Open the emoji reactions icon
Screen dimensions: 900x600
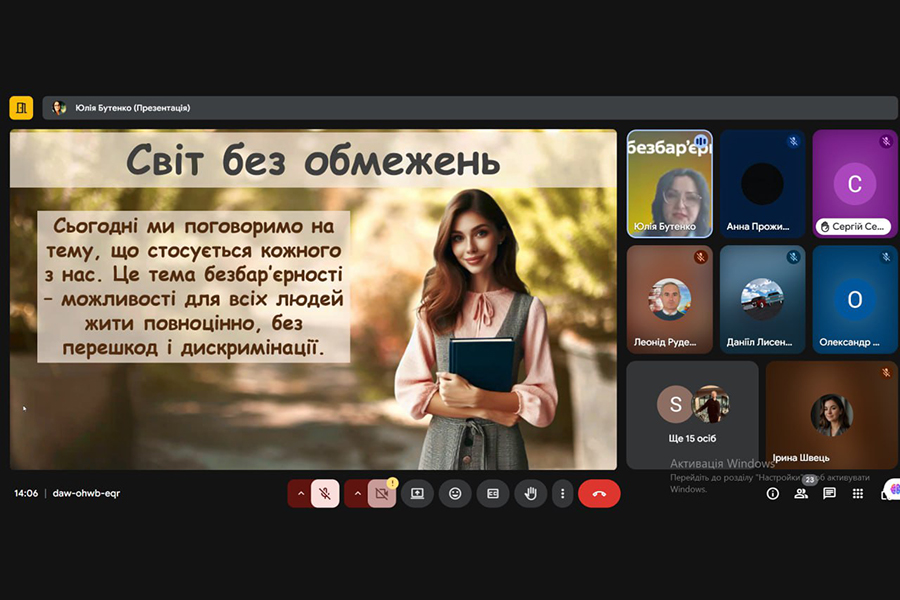[455, 493]
